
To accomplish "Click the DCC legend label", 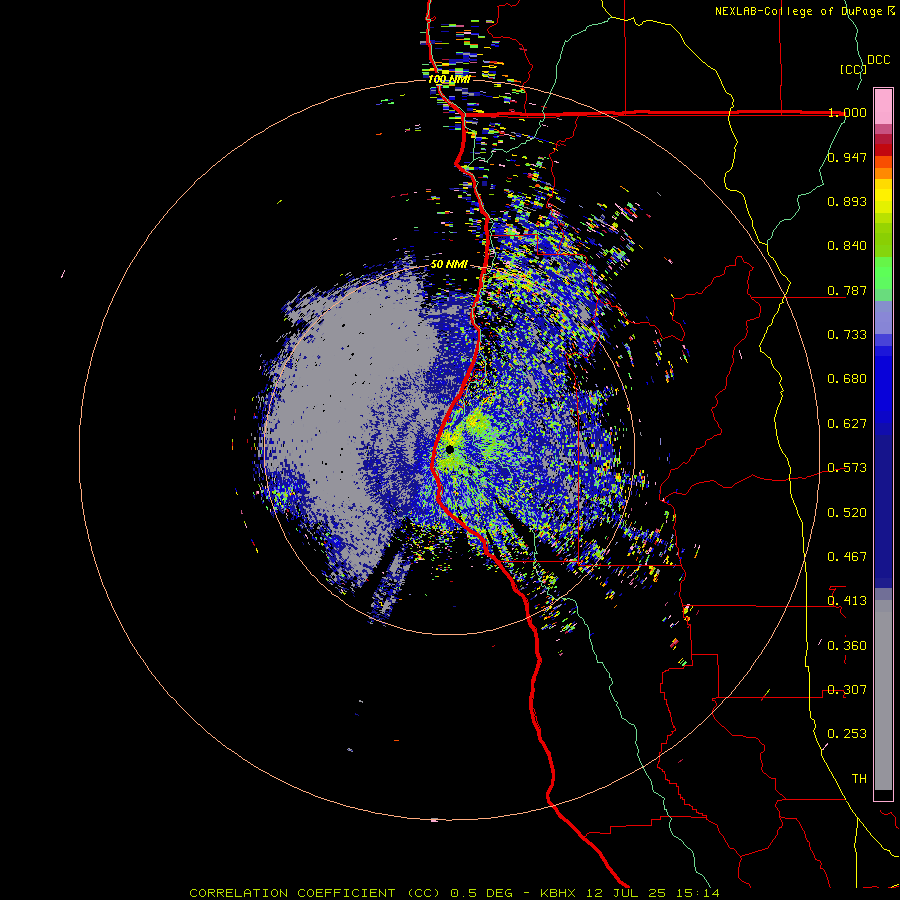I will pos(878,60).
